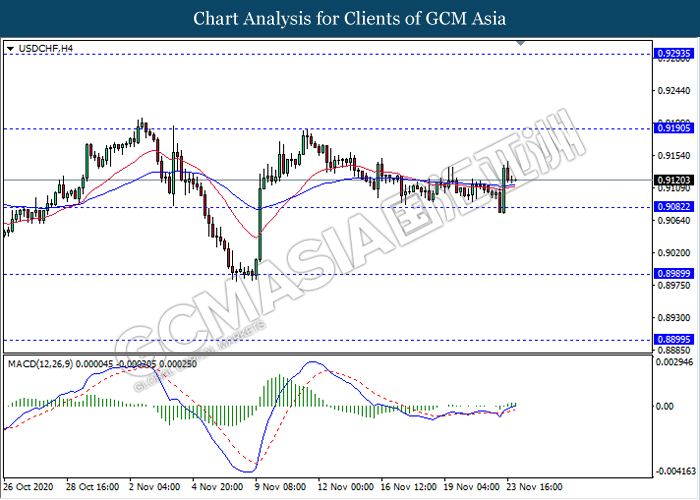
Task: Click the 16 Nov 12:00 time label
Action: (x=408, y=487)
